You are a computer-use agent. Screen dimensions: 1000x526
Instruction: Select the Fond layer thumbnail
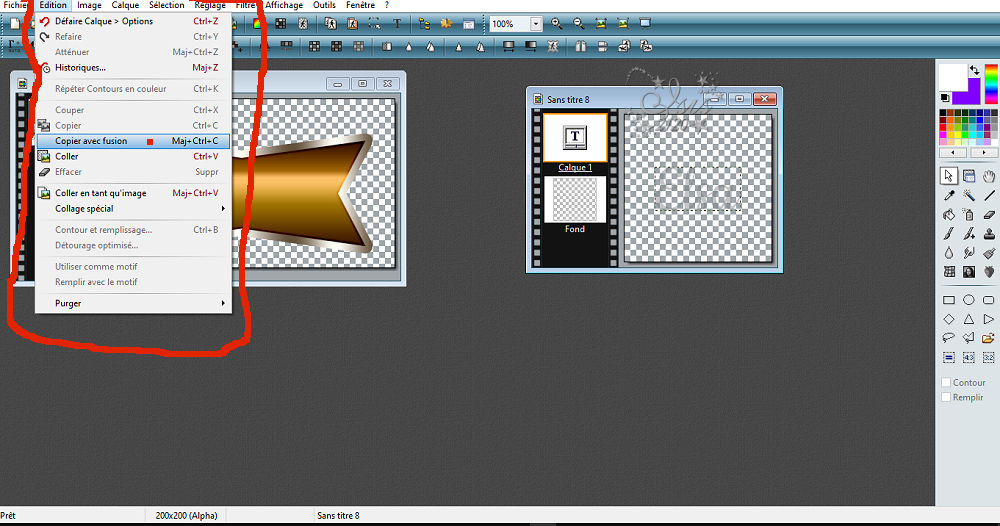pyautogui.click(x=574, y=200)
